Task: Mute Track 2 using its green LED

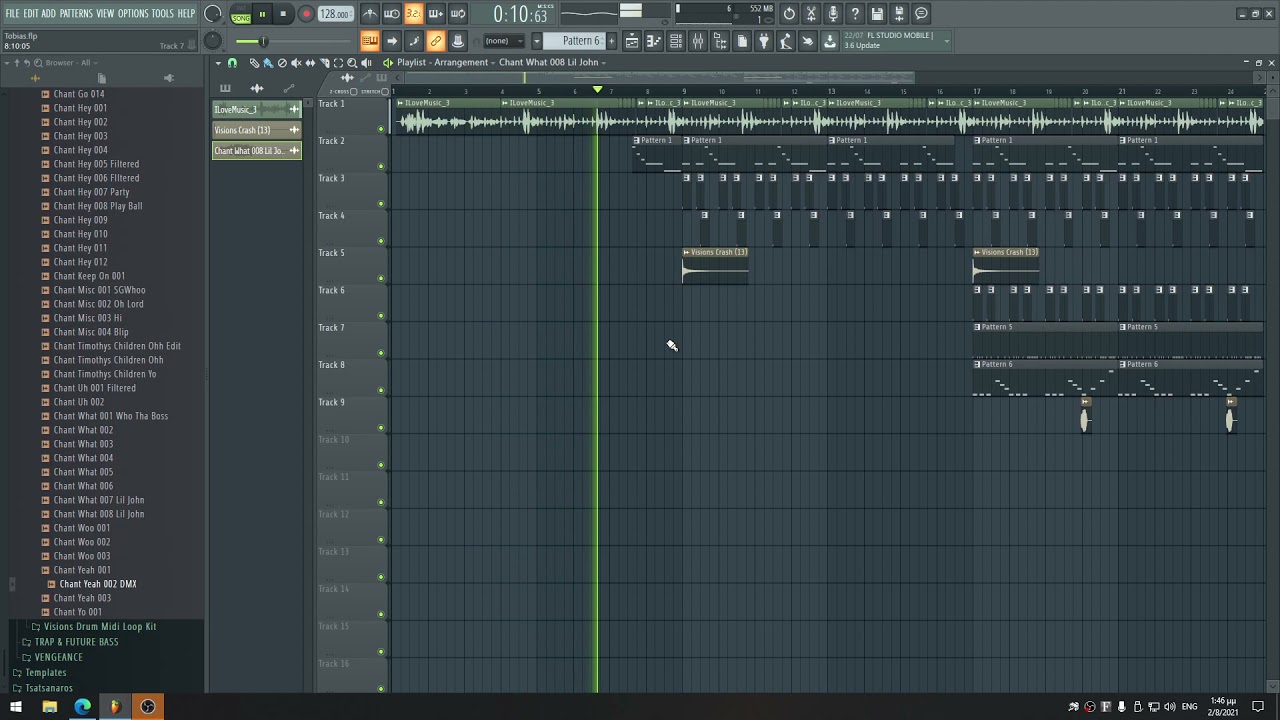Action: tap(380, 166)
